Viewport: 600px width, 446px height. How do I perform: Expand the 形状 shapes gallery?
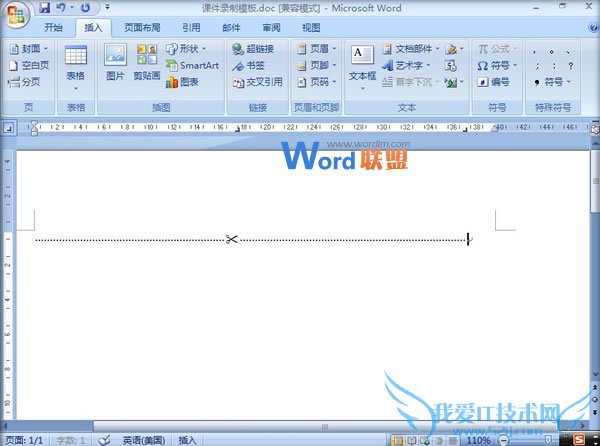coord(186,49)
